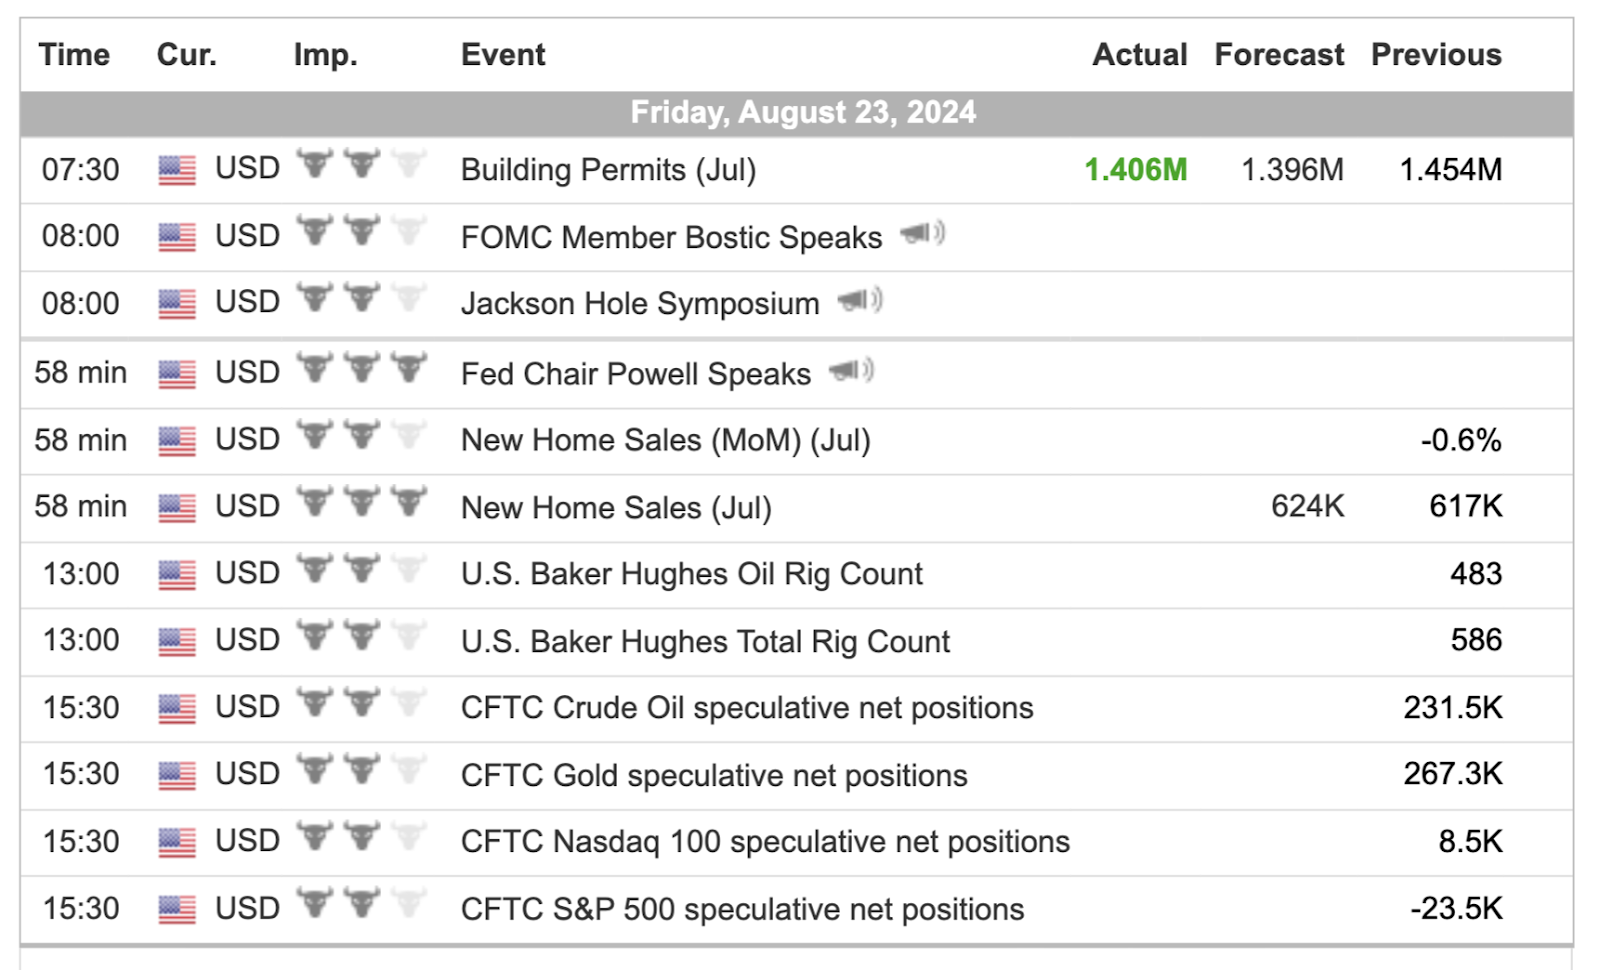
Task: Click the bull importance icons in the CFTC Gold row
Action: 362,770
